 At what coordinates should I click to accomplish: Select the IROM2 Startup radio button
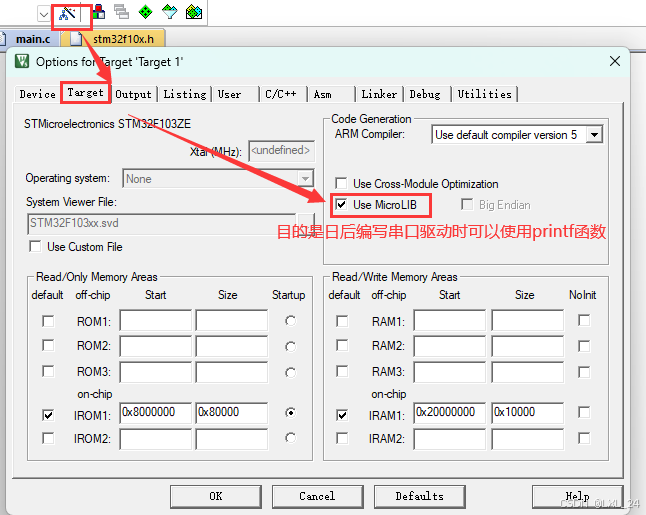[290, 438]
